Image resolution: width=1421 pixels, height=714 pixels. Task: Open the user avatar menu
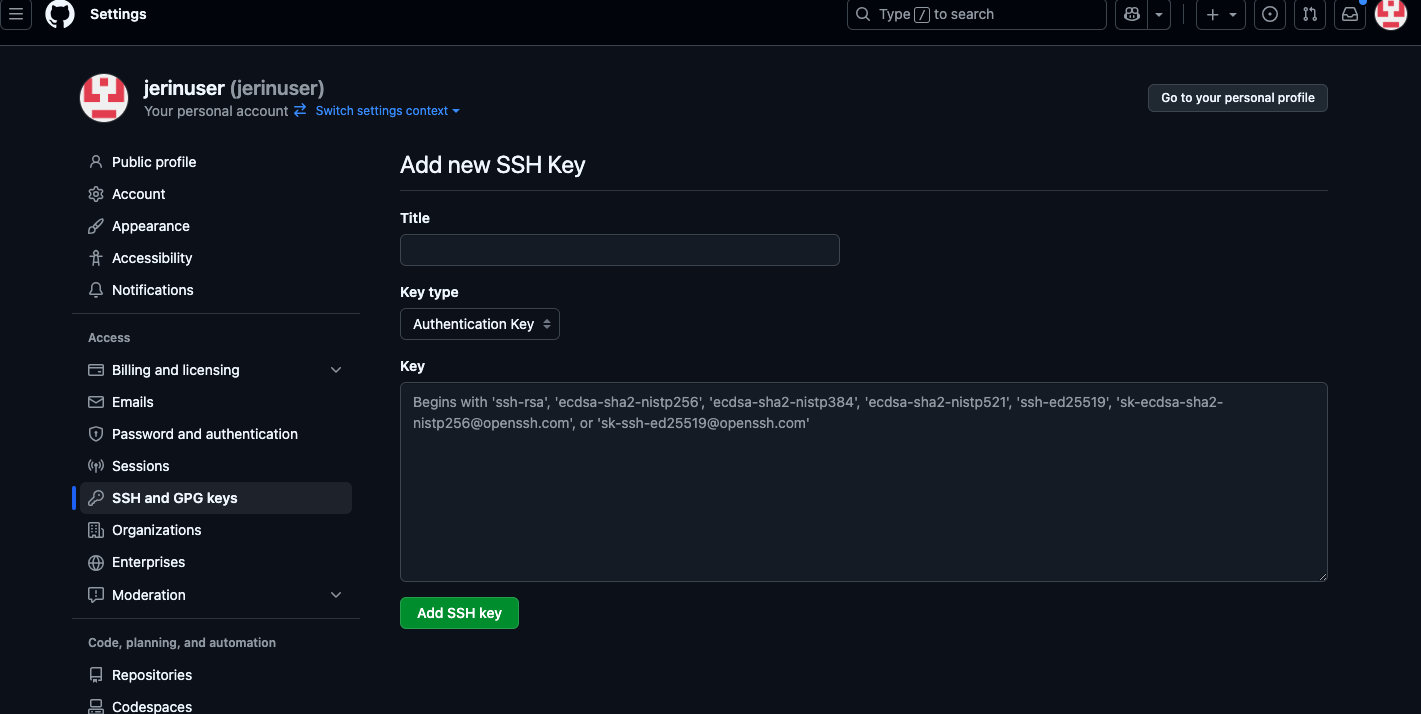point(1391,14)
